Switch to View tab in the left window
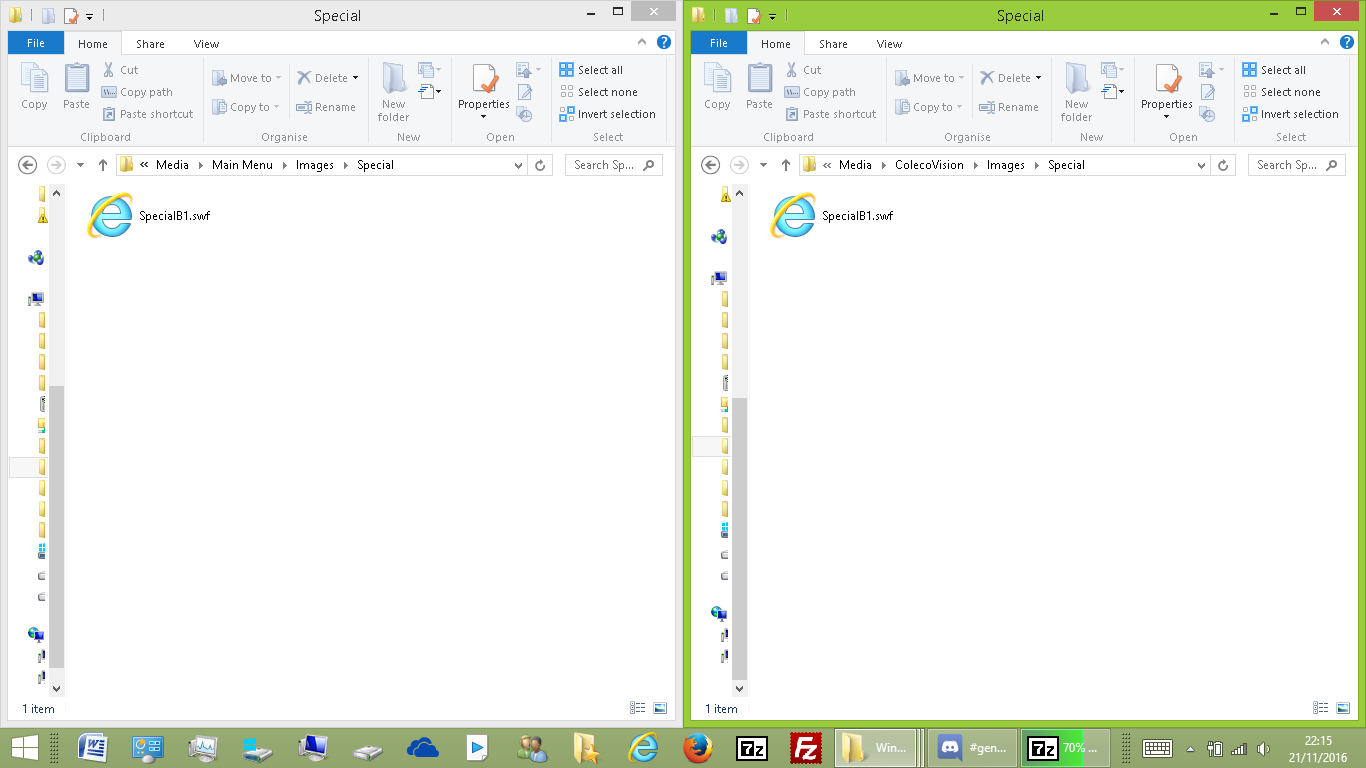The height and width of the screenshot is (768, 1366). pyautogui.click(x=206, y=44)
